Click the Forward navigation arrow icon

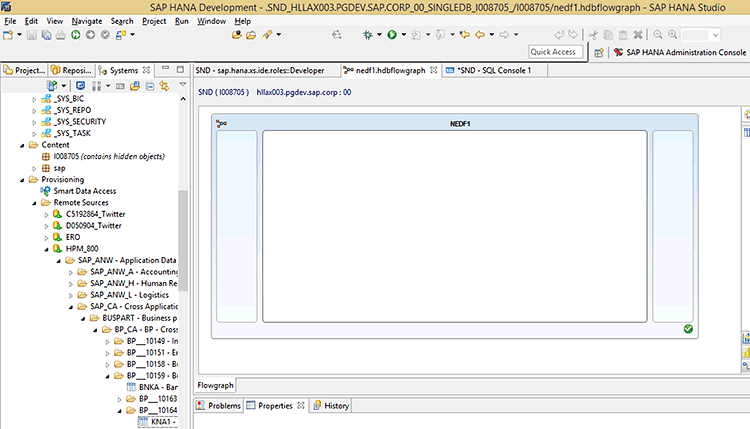pyautogui.click(x=504, y=35)
